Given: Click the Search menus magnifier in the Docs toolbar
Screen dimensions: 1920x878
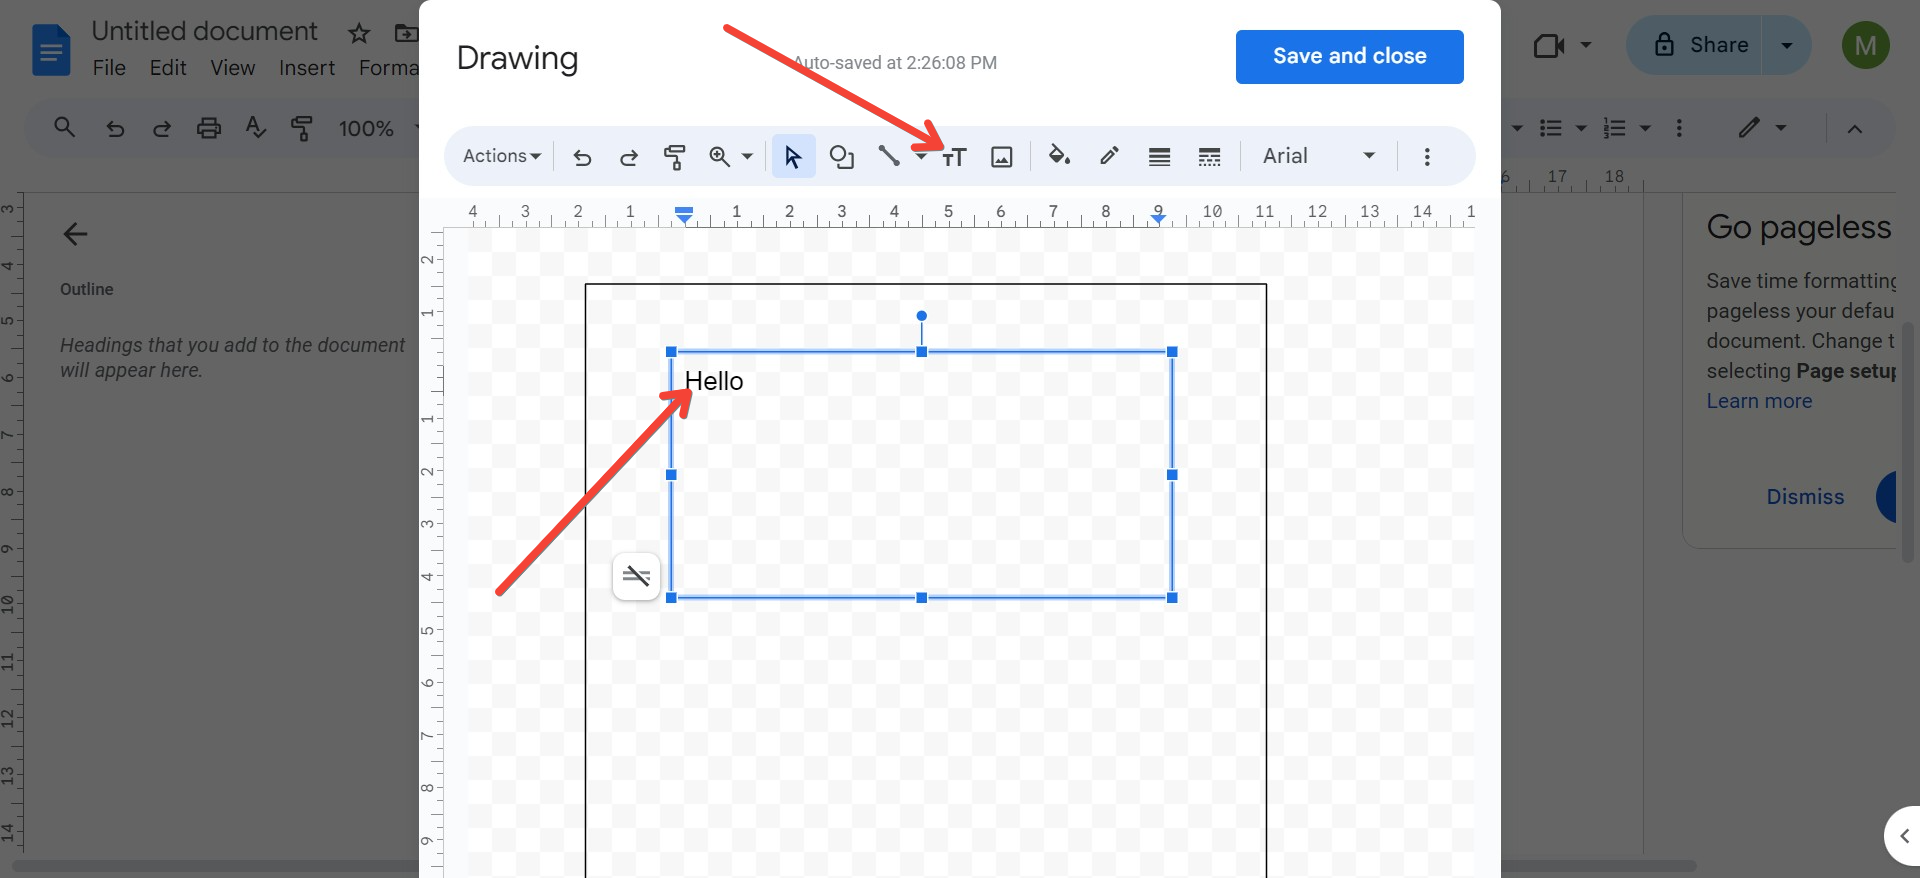Looking at the screenshot, I should click(64, 128).
